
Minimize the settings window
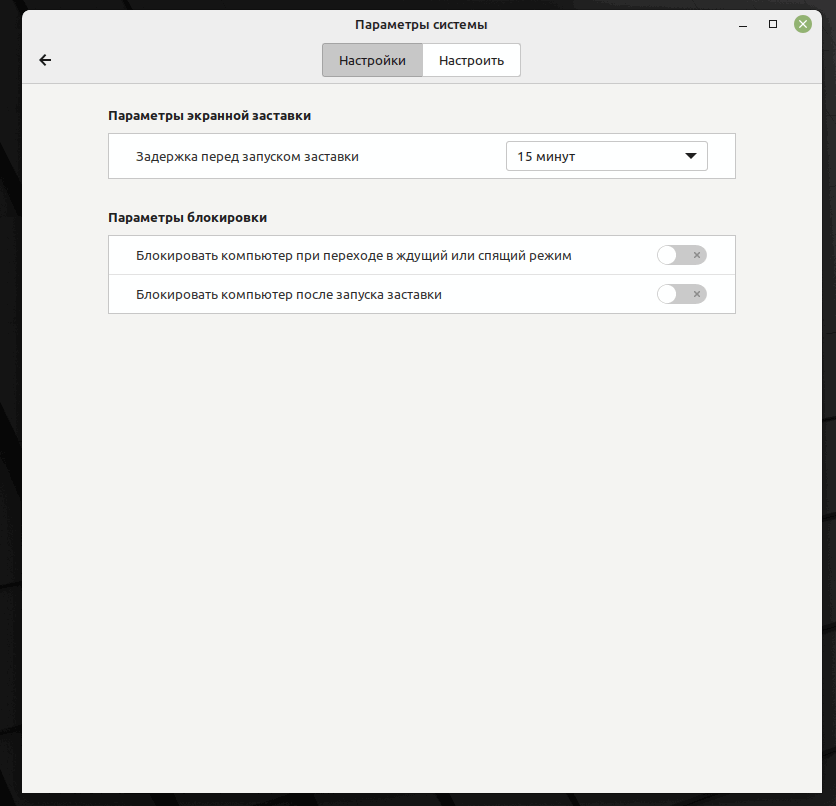pos(744,24)
